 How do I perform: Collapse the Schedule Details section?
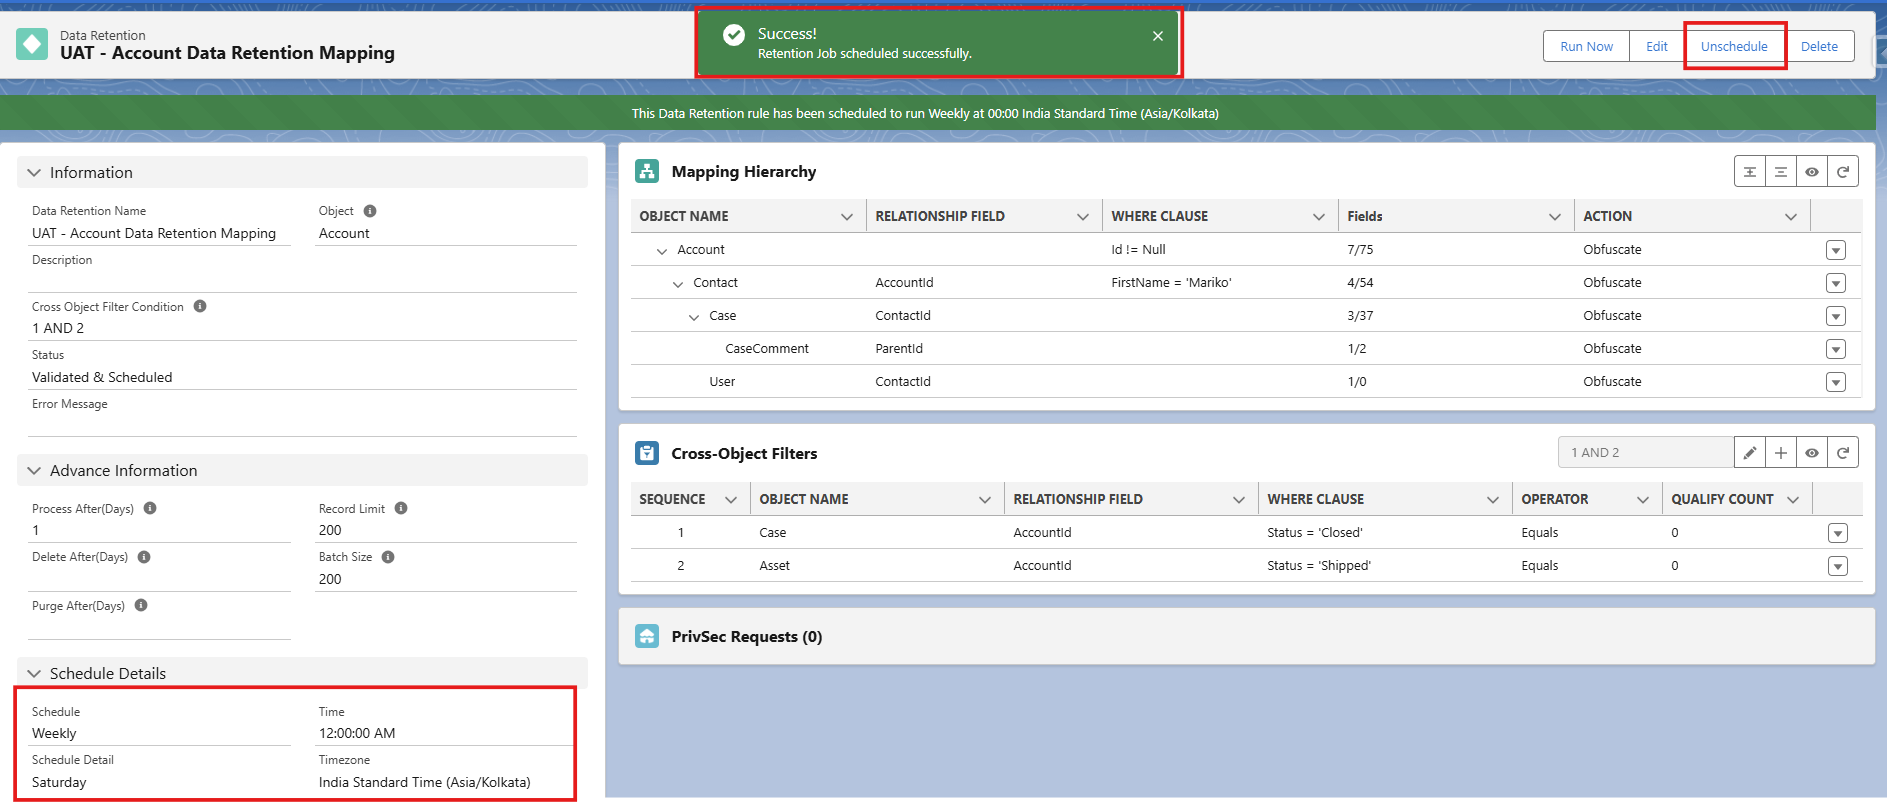tap(34, 674)
